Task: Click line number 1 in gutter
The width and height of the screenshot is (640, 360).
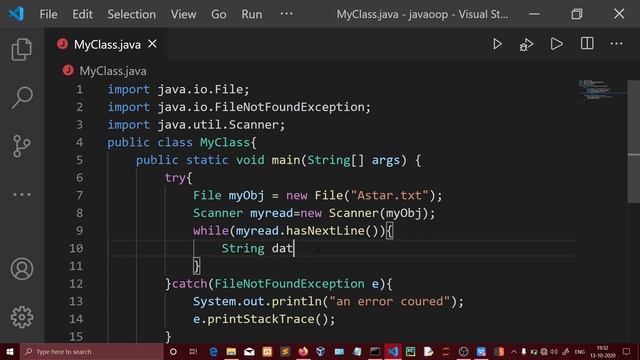Action: 79,89
